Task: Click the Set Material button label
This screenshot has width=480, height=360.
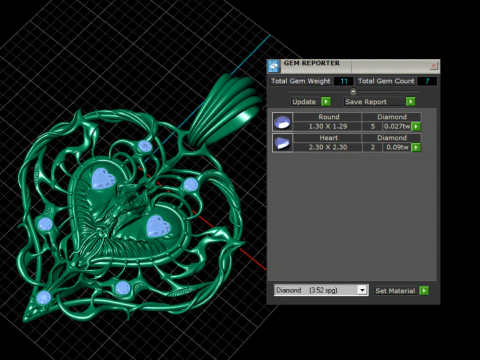Action: 395,291
